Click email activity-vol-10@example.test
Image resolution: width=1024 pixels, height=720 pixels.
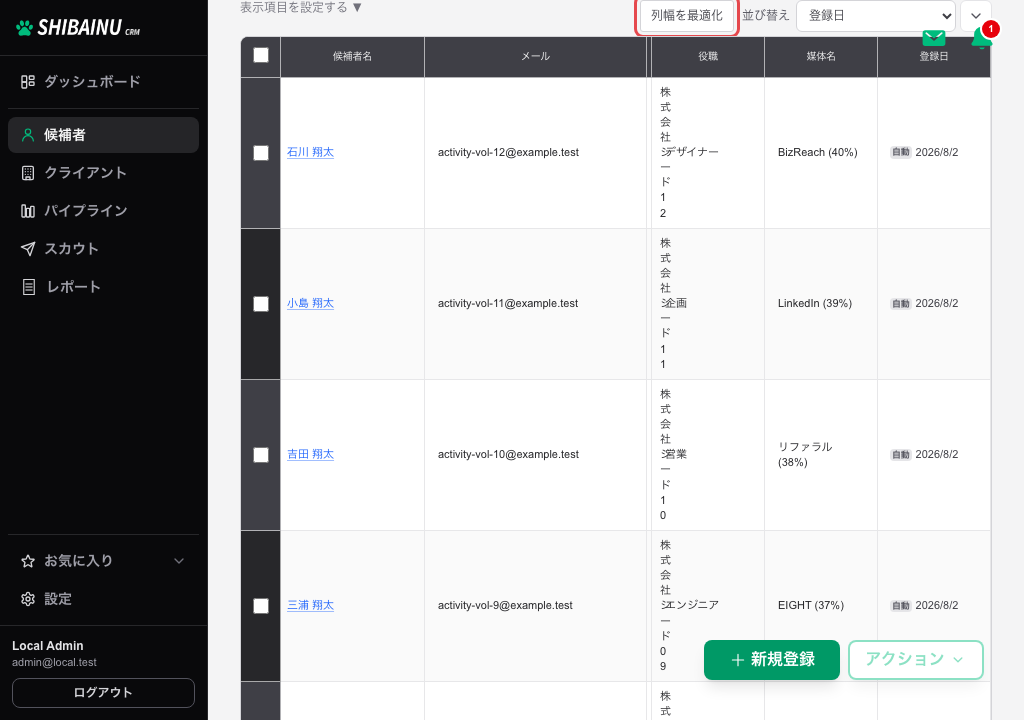point(508,454)
